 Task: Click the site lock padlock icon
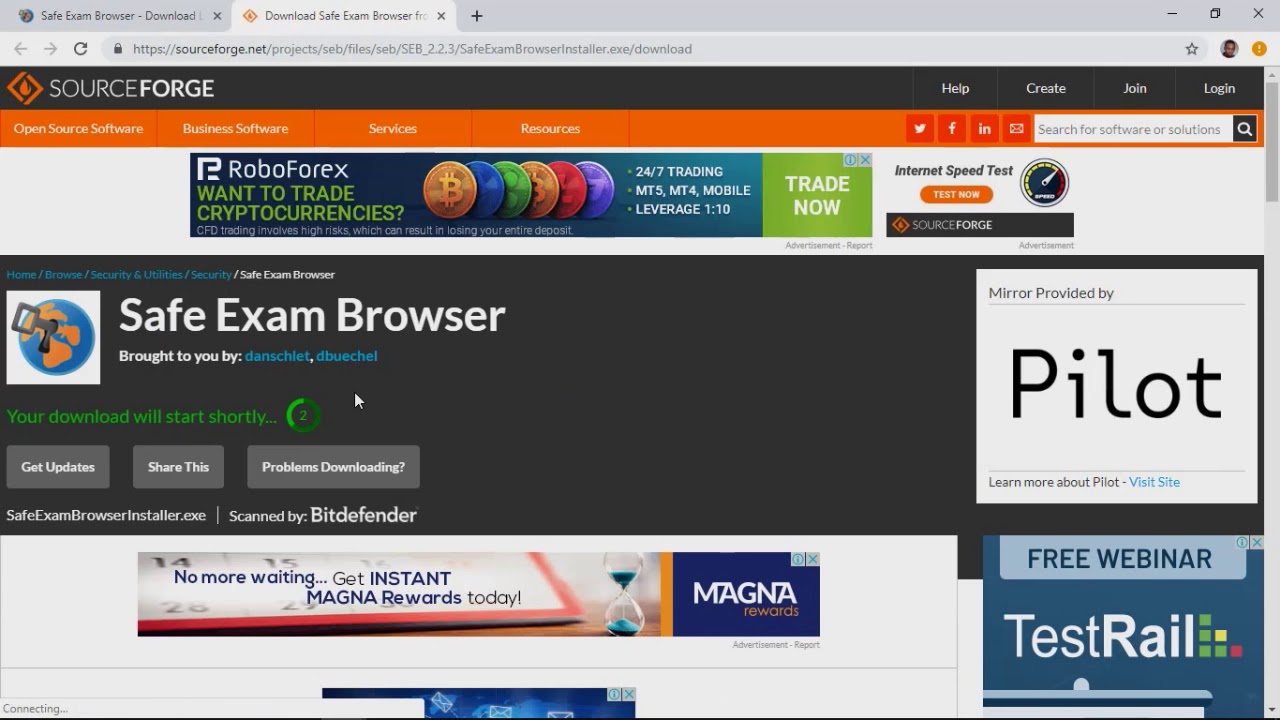118,48
